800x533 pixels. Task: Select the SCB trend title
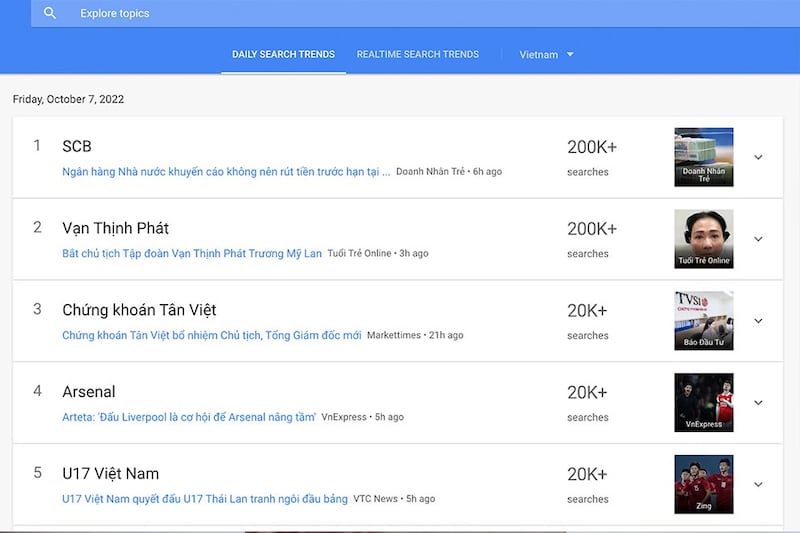(x=77, y=146)
